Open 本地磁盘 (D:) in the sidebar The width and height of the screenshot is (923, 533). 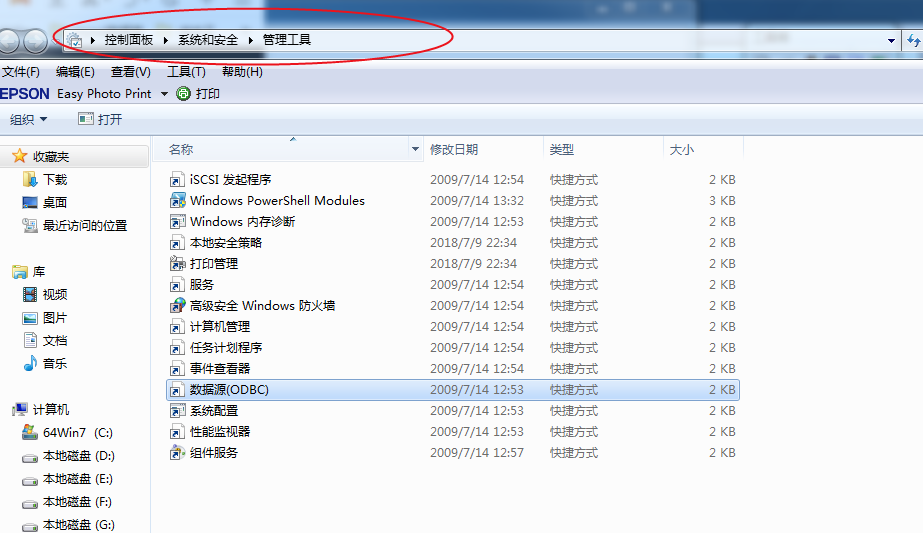pyautogui.click(x=78, y=456)
